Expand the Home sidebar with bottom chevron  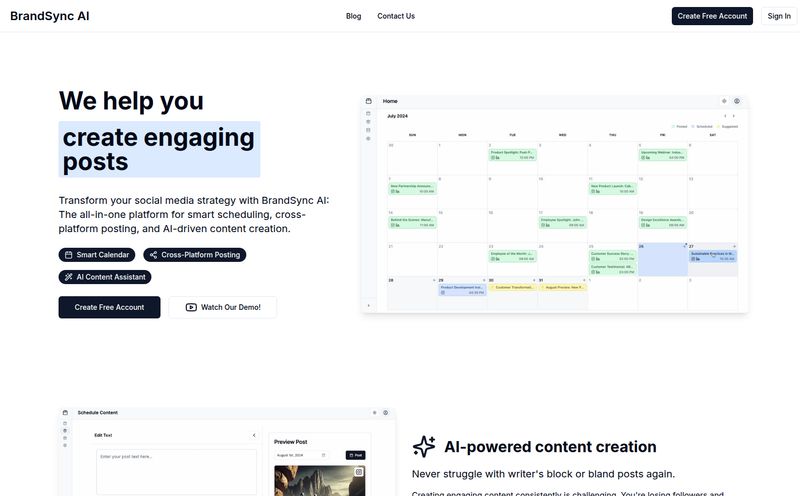click(368, 306)
